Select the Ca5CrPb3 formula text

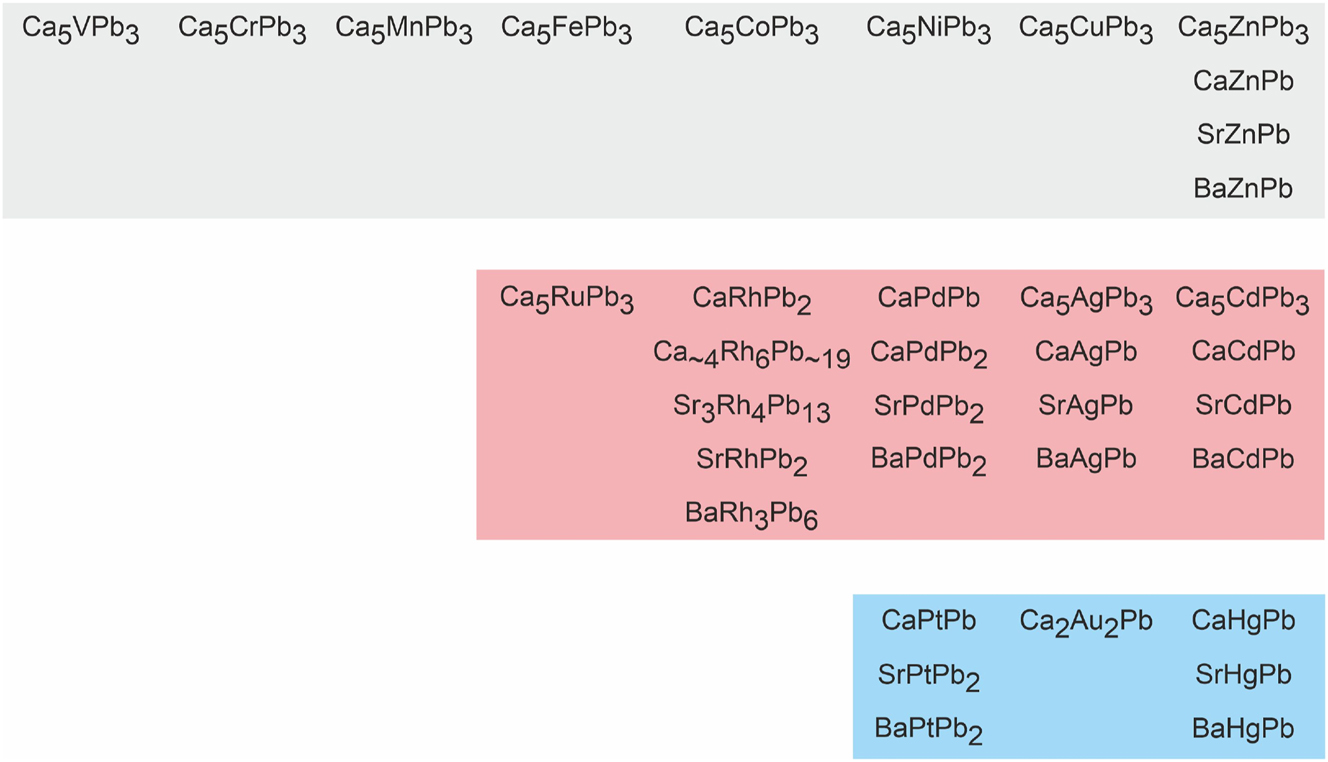point(242,29)
